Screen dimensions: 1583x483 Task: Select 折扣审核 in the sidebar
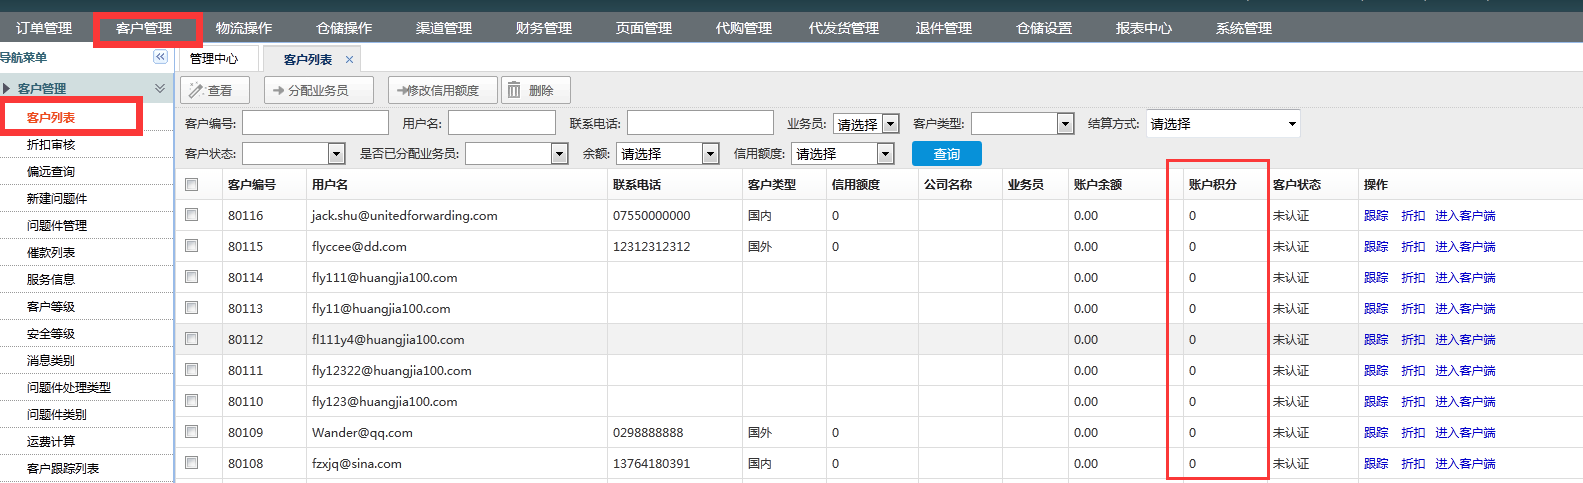[x=51, y=145]
